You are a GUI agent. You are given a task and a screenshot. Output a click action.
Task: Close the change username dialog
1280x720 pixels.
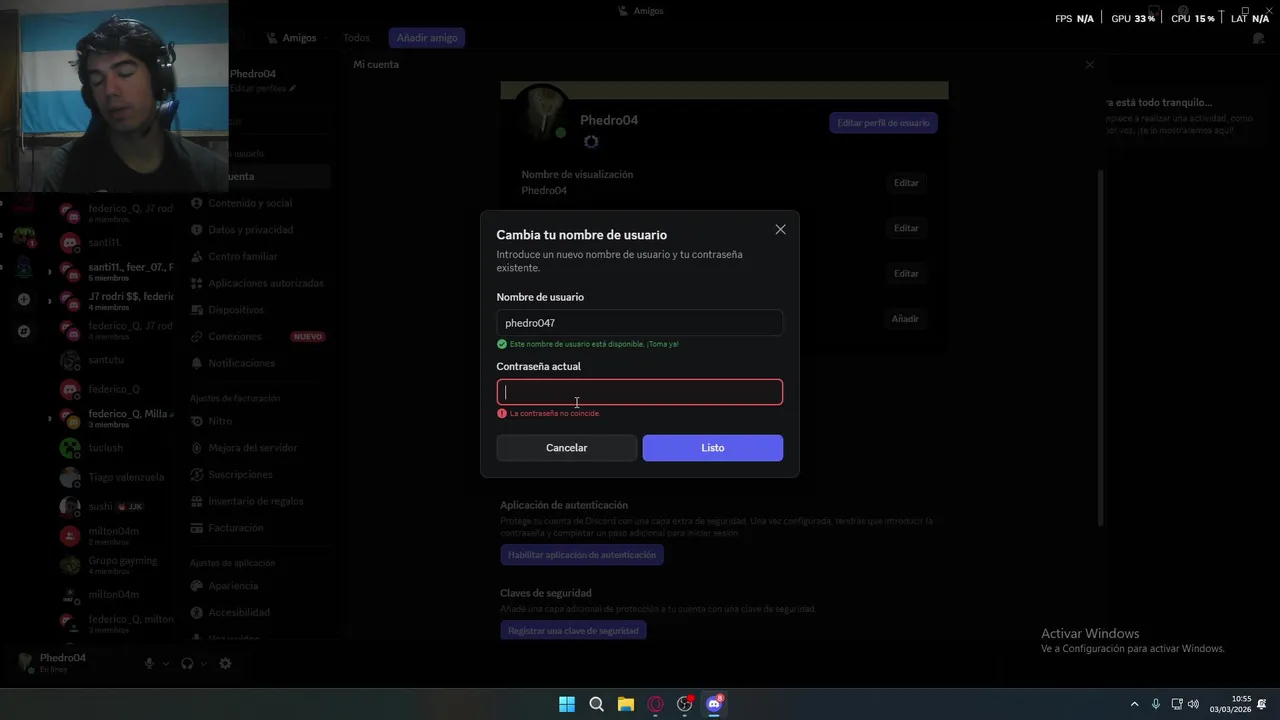pos(780,230)
